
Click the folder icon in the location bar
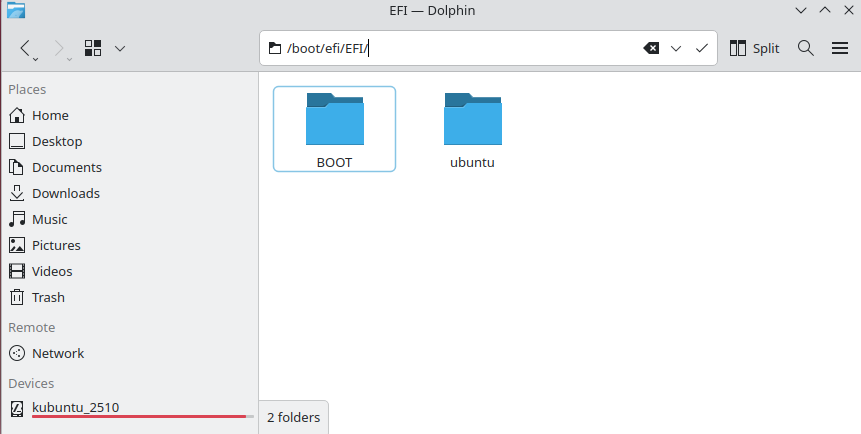(275, 48)
